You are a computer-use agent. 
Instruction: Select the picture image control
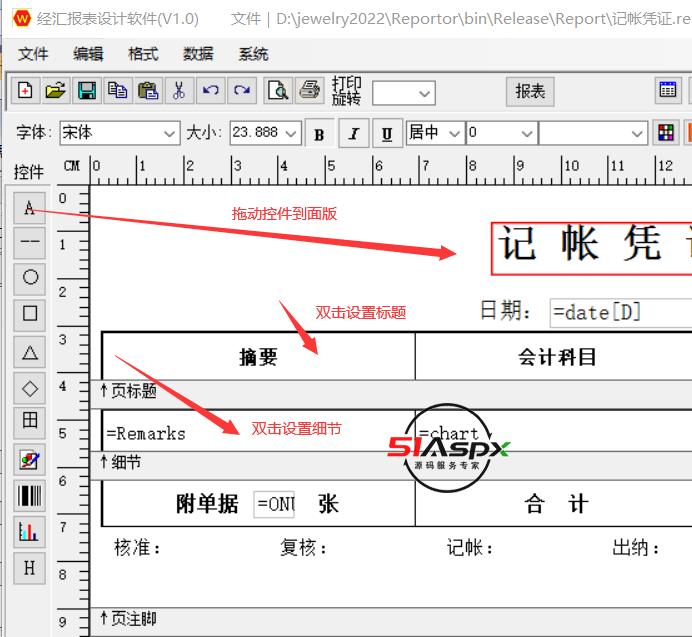coord(30,459)
